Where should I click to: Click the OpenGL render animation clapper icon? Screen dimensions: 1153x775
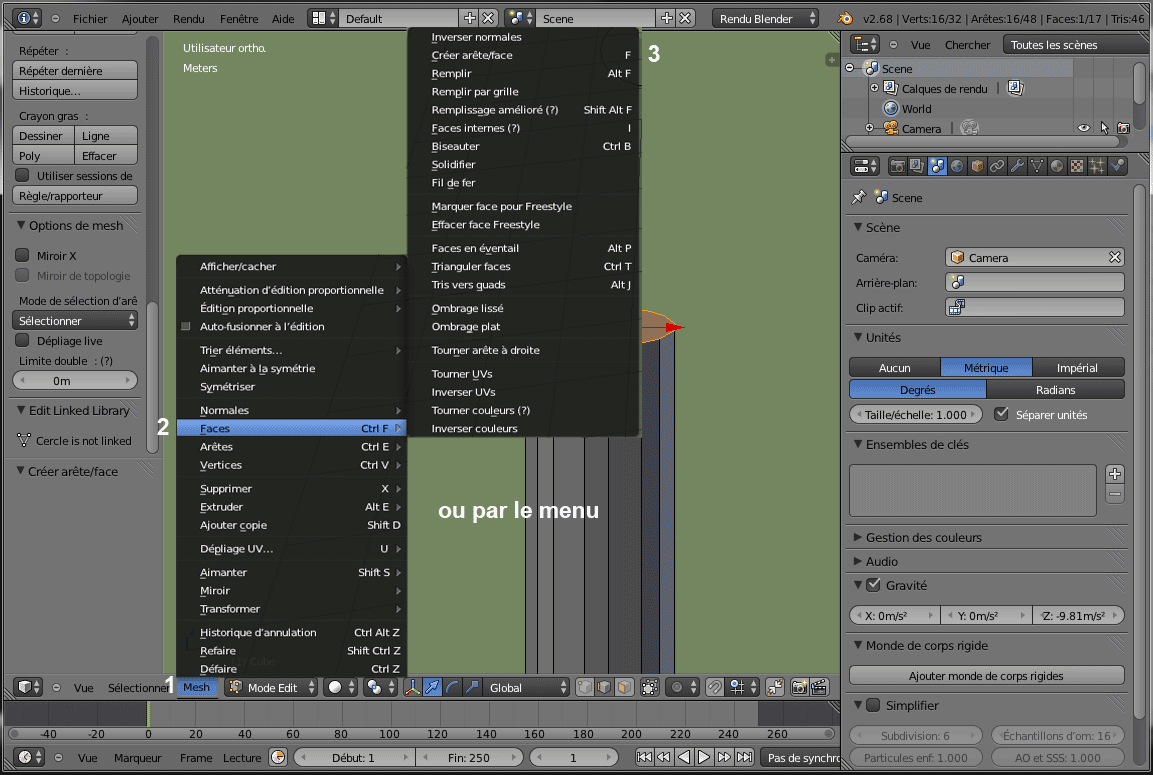819,688
